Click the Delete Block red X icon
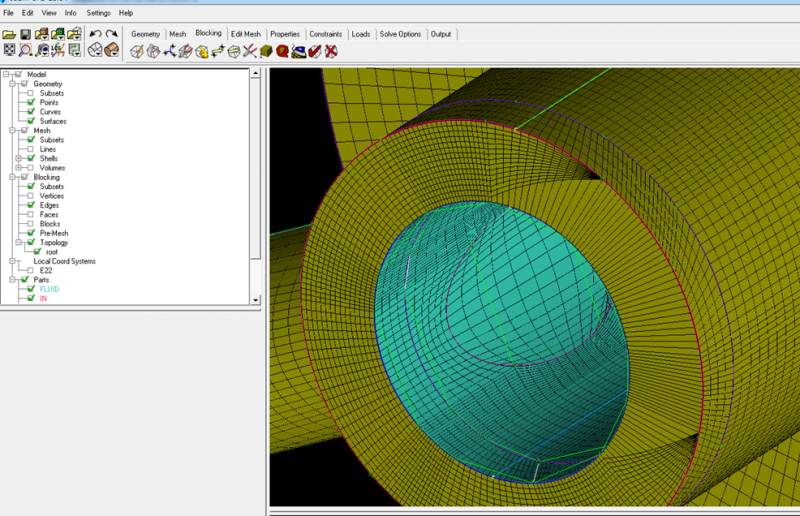 click(x=331, y=51)
